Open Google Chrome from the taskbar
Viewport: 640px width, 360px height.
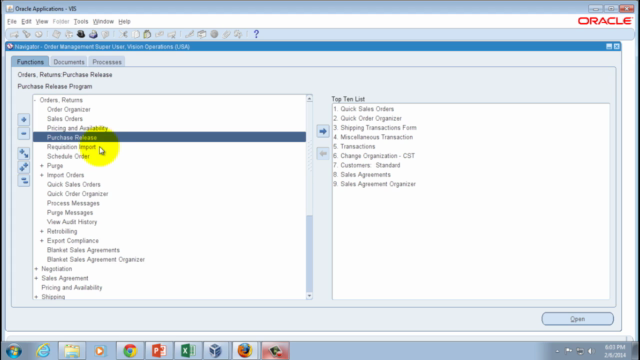130,351
